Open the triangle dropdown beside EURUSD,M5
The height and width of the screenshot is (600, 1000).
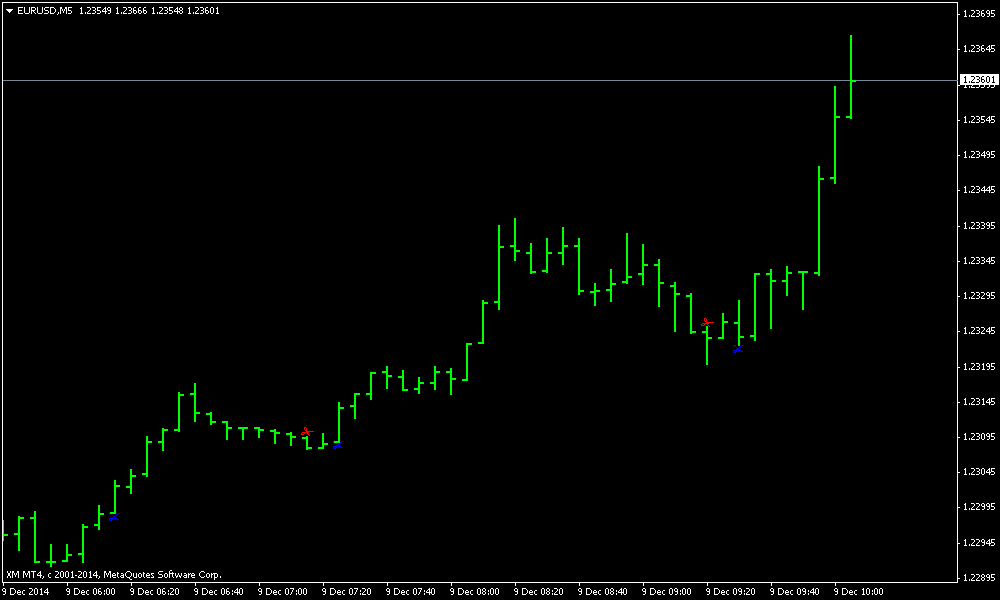[10, 11]
